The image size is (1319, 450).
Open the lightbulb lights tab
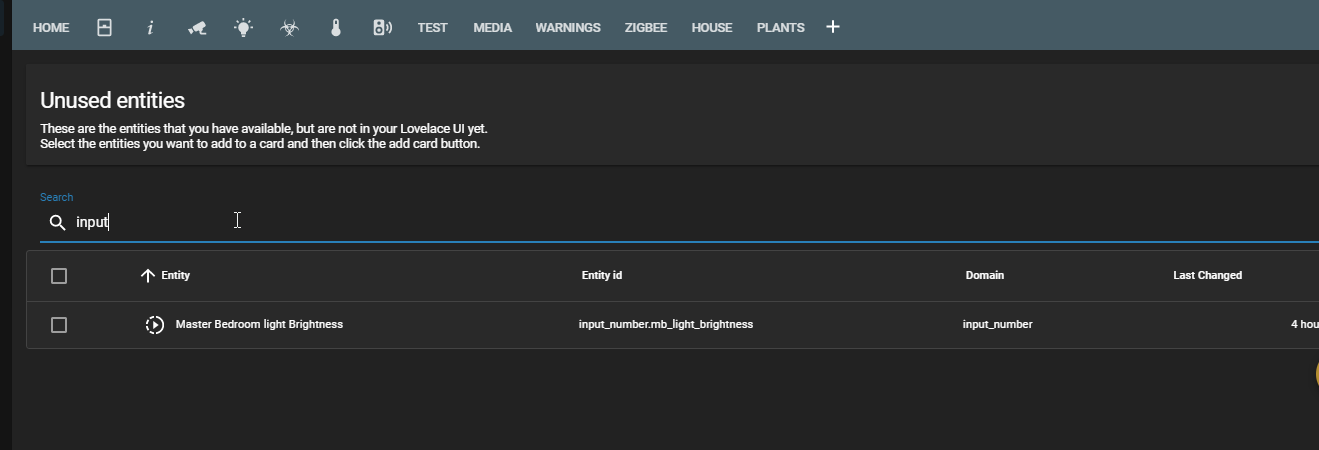point(243,27)
